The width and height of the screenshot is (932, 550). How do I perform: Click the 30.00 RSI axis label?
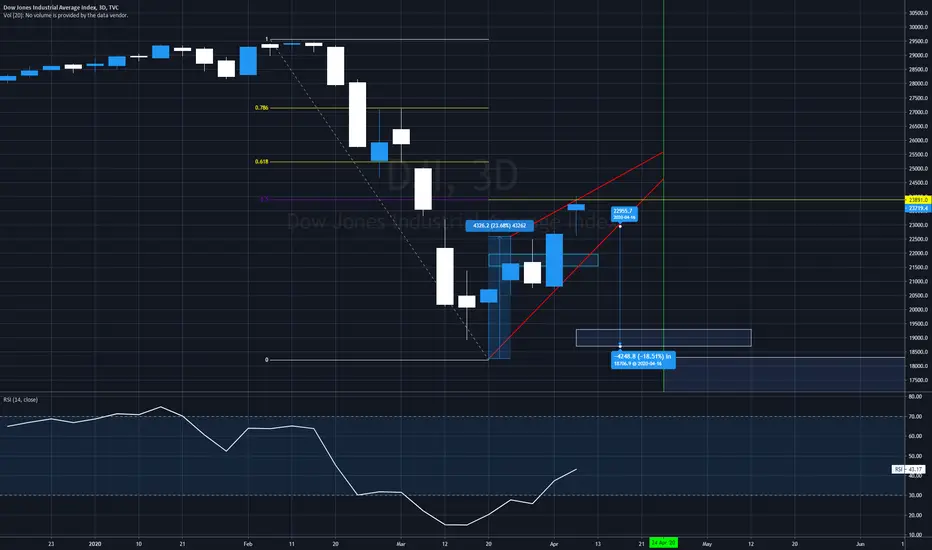click(915, 495)
